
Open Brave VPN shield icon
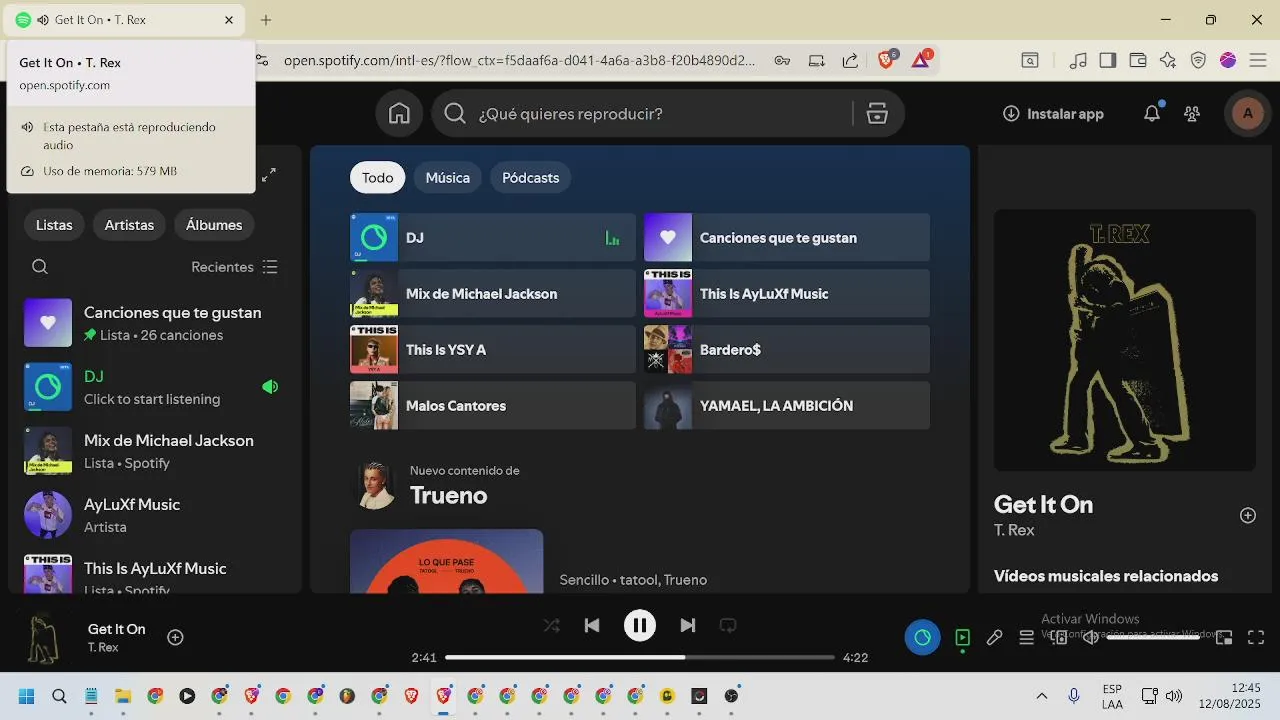tap(1198, 60)
